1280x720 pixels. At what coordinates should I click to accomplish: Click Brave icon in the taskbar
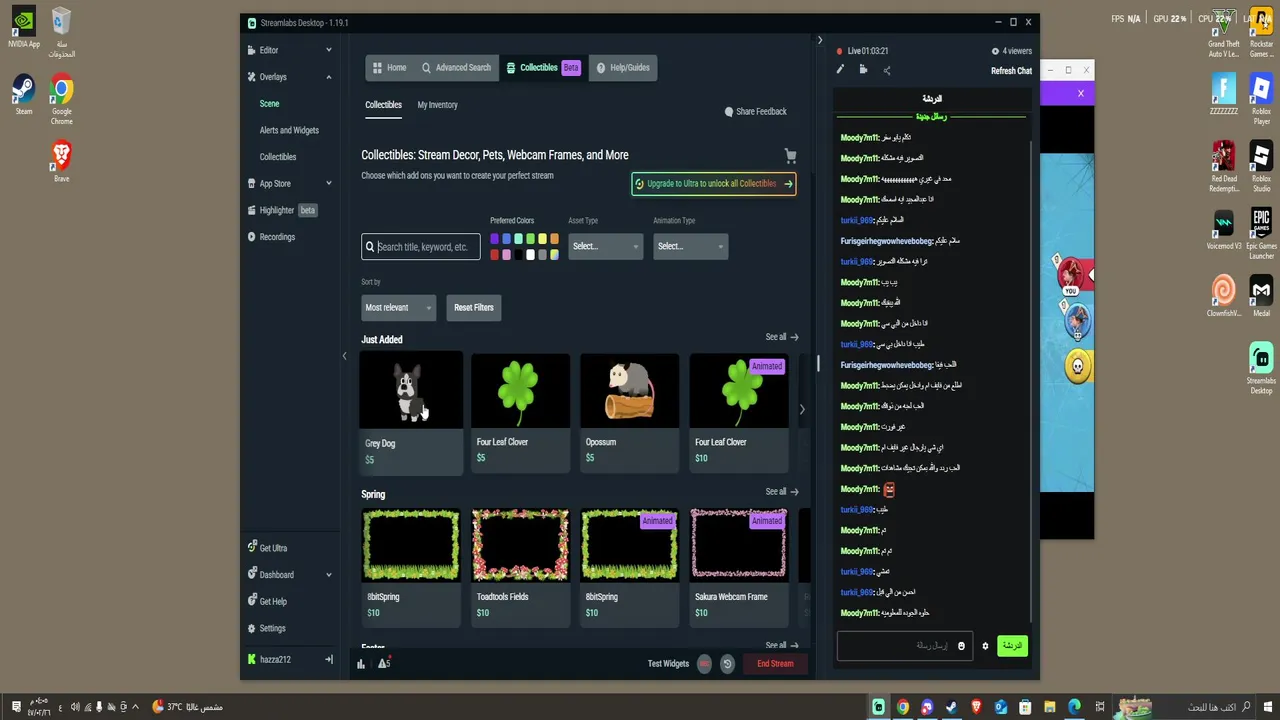click(976, 707)
